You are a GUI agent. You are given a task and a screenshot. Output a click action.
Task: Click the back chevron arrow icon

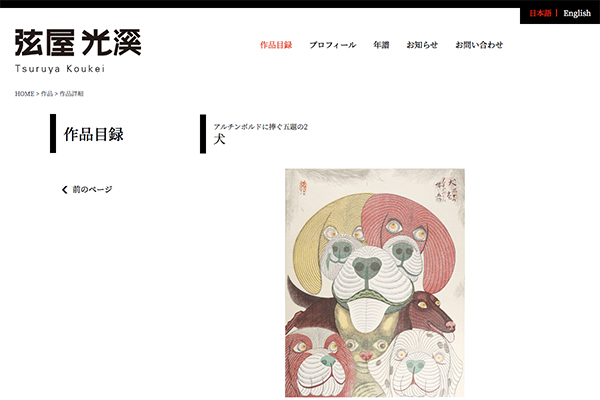coord(65,189)
